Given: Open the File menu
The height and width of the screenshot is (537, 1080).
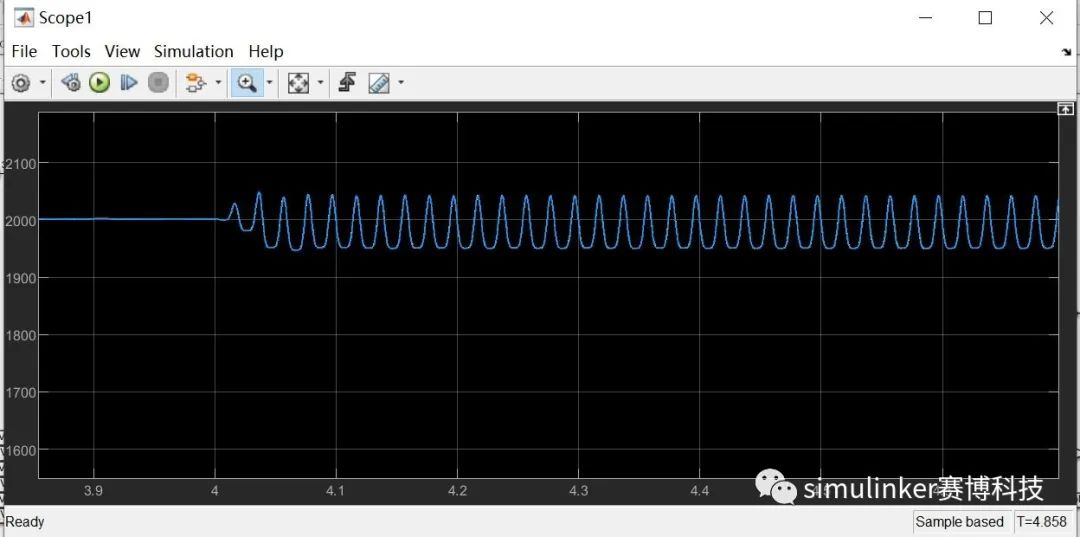Looking at the screenshot, I should coord(24,52).
